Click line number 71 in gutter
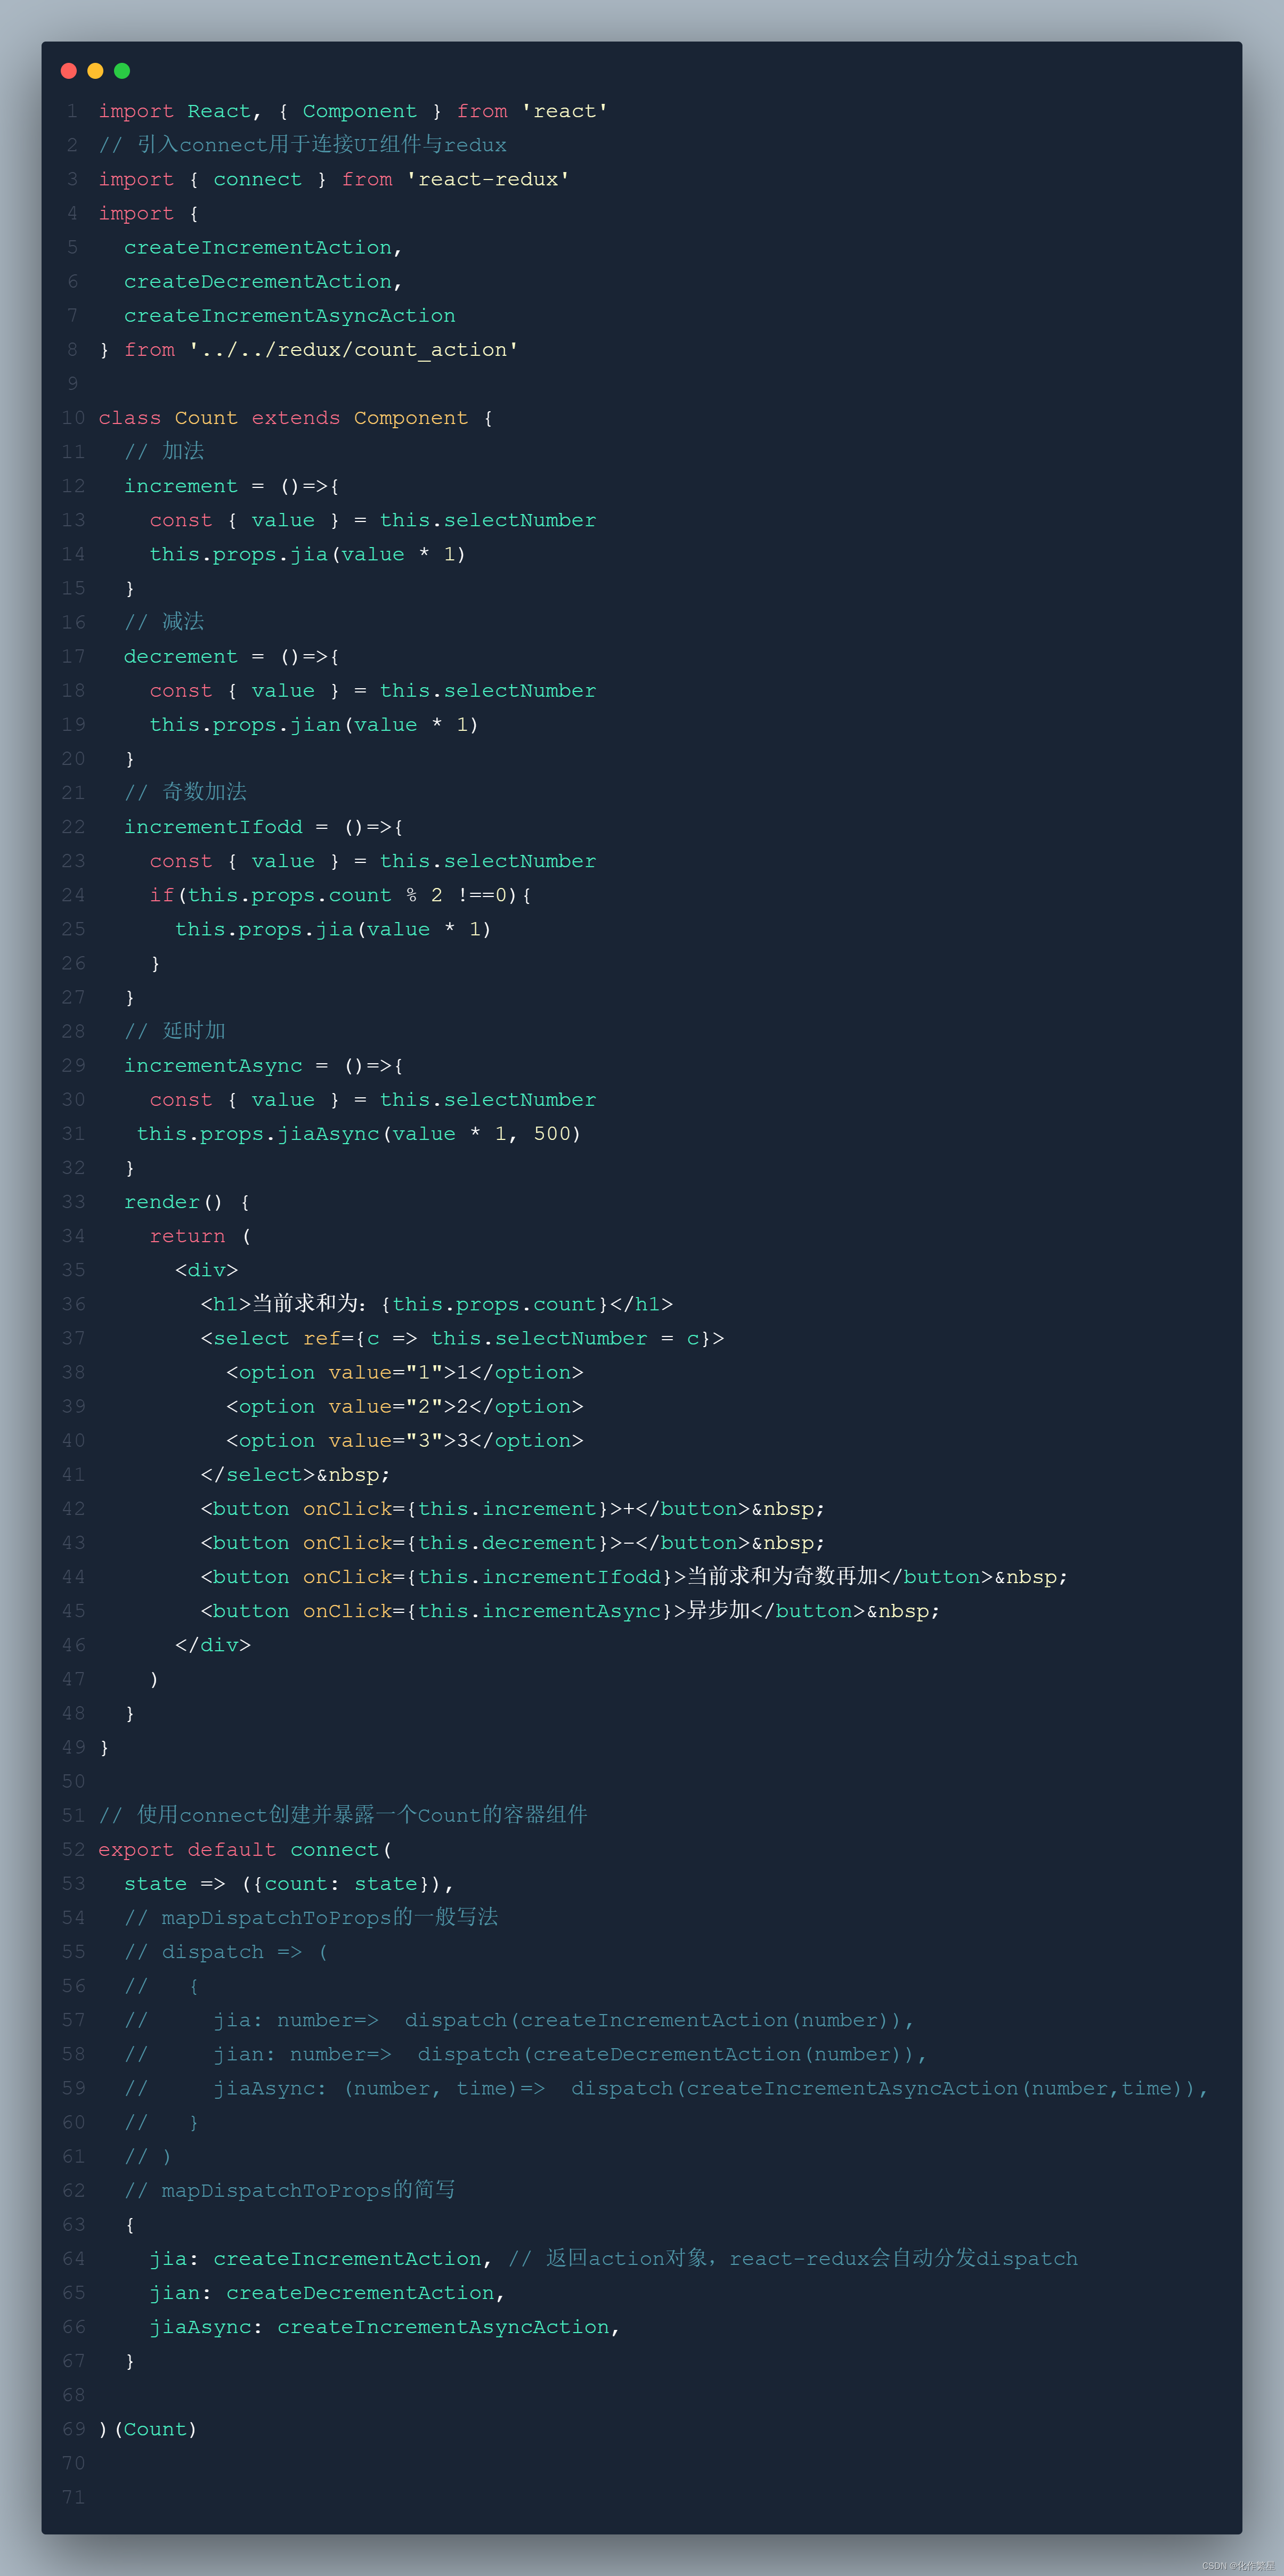Screen dimensions: 1284x2576 coord(73,2497)
